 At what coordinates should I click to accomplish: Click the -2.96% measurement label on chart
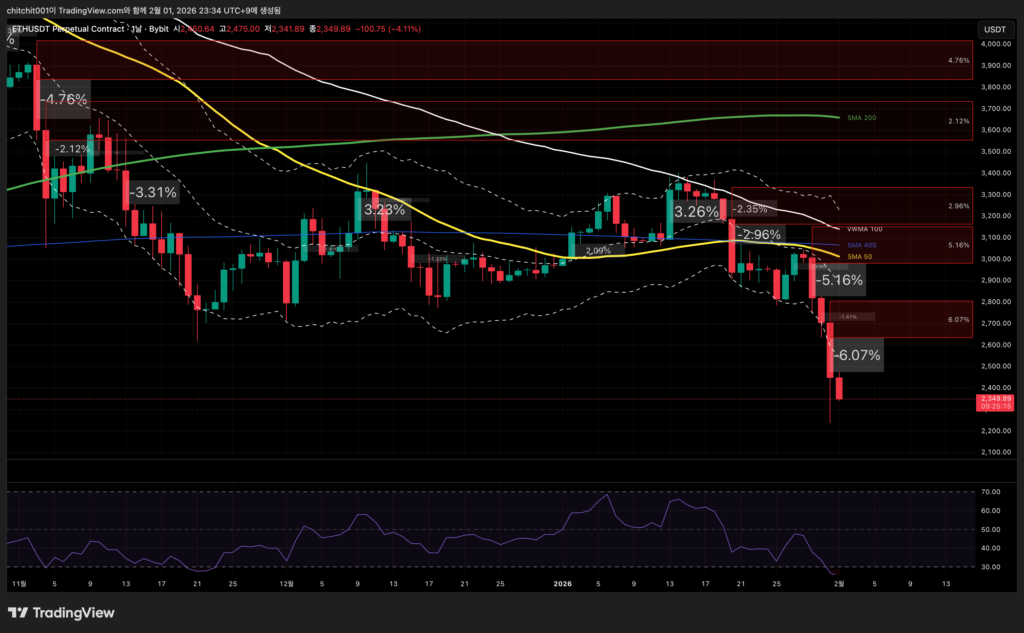click(758, 235)
